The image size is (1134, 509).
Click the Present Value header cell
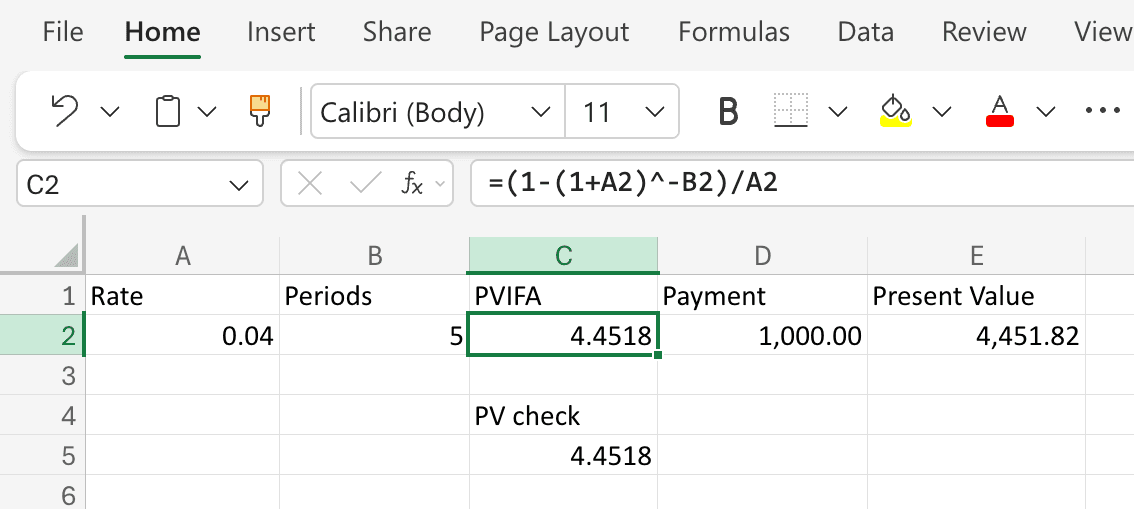click(976, 295)
